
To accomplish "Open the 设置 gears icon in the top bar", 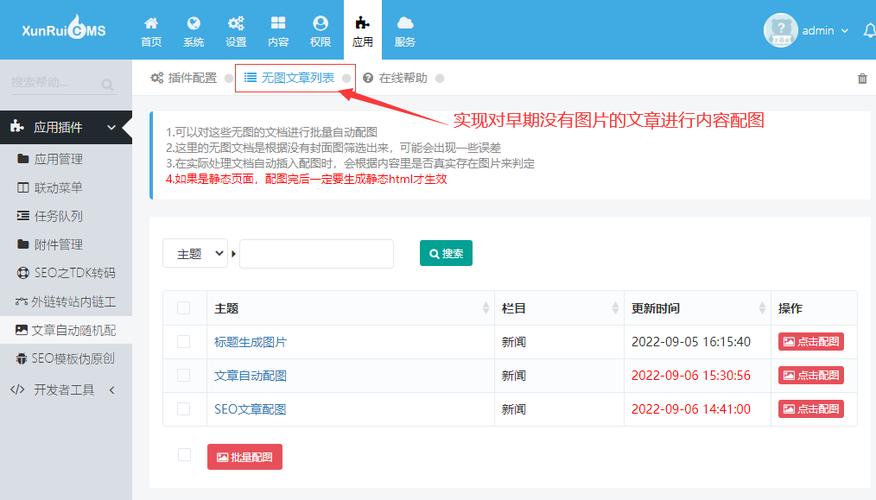I will click(x=236, y=23).
